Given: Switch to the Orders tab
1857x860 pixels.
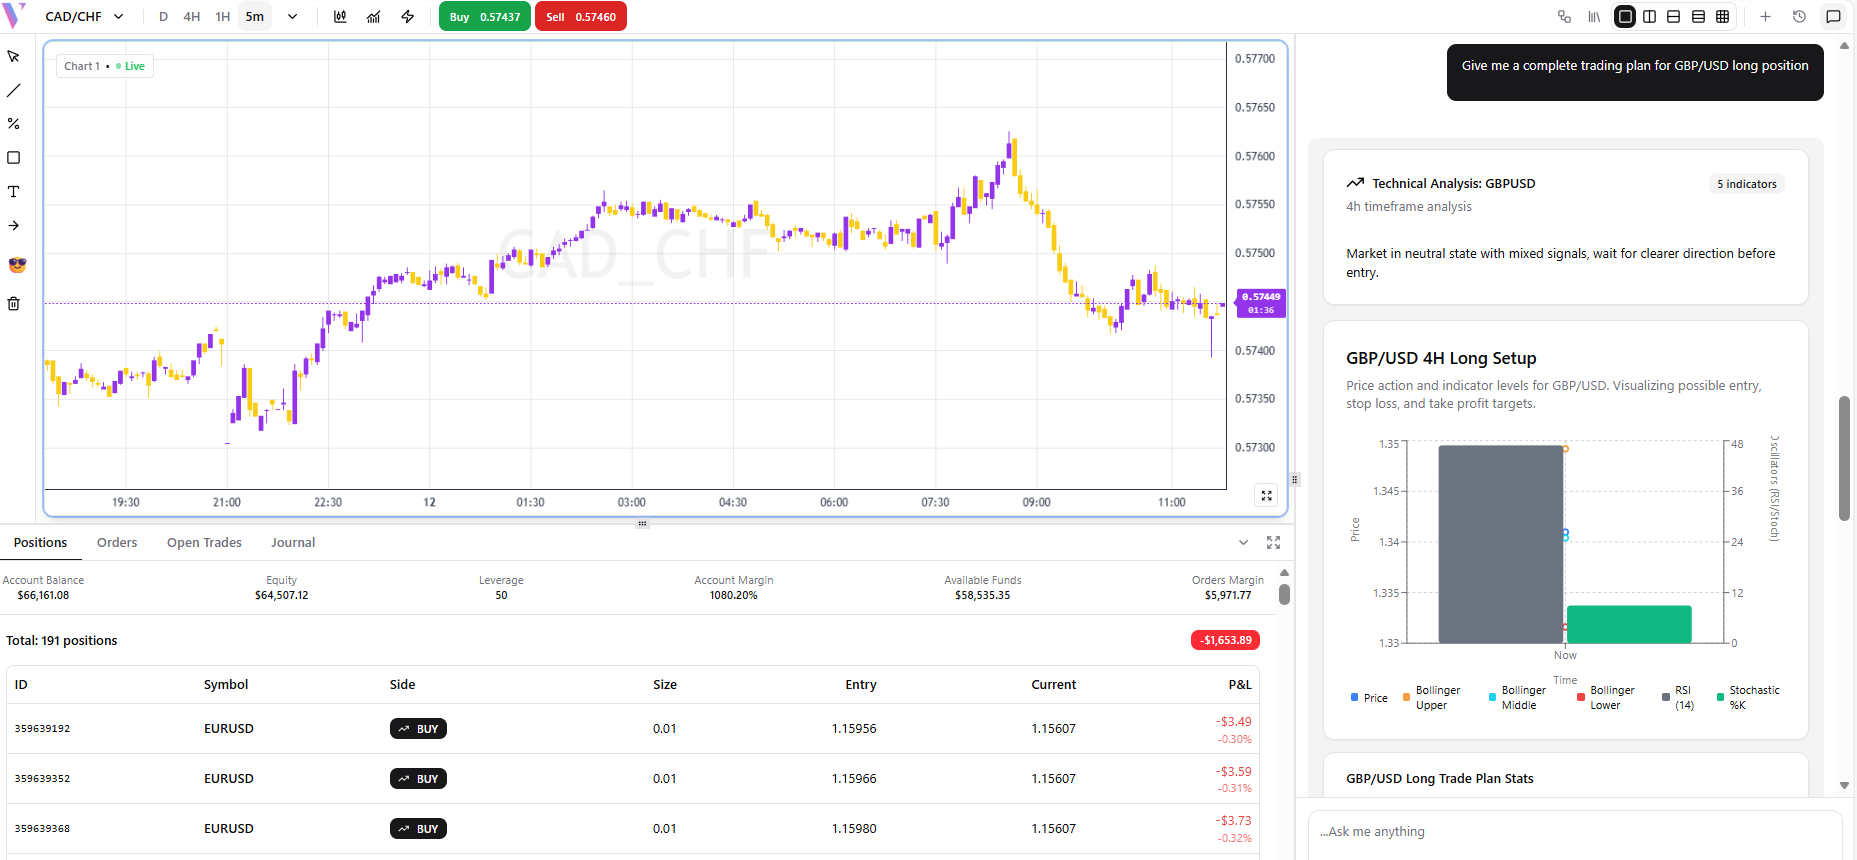Looking at the screenshot, I should point(117,543).
